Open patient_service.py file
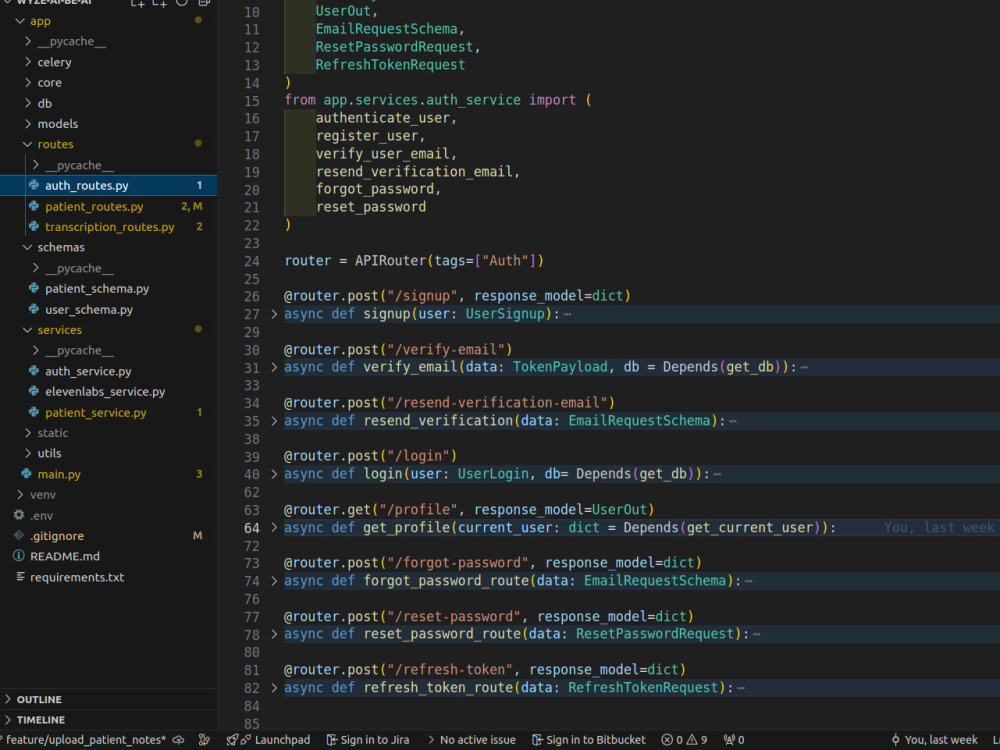The height and width of the screenshot is (750, 1000). [96, 413]
